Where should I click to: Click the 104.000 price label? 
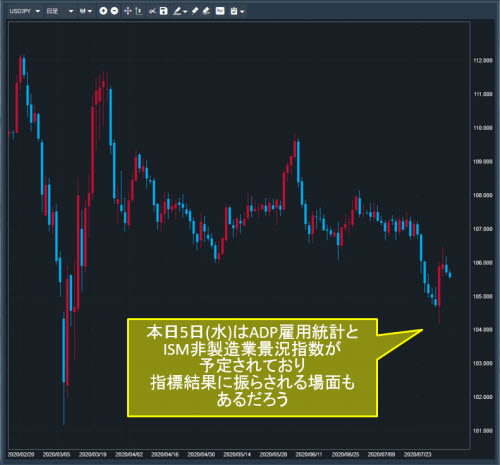tap(483, 330)
